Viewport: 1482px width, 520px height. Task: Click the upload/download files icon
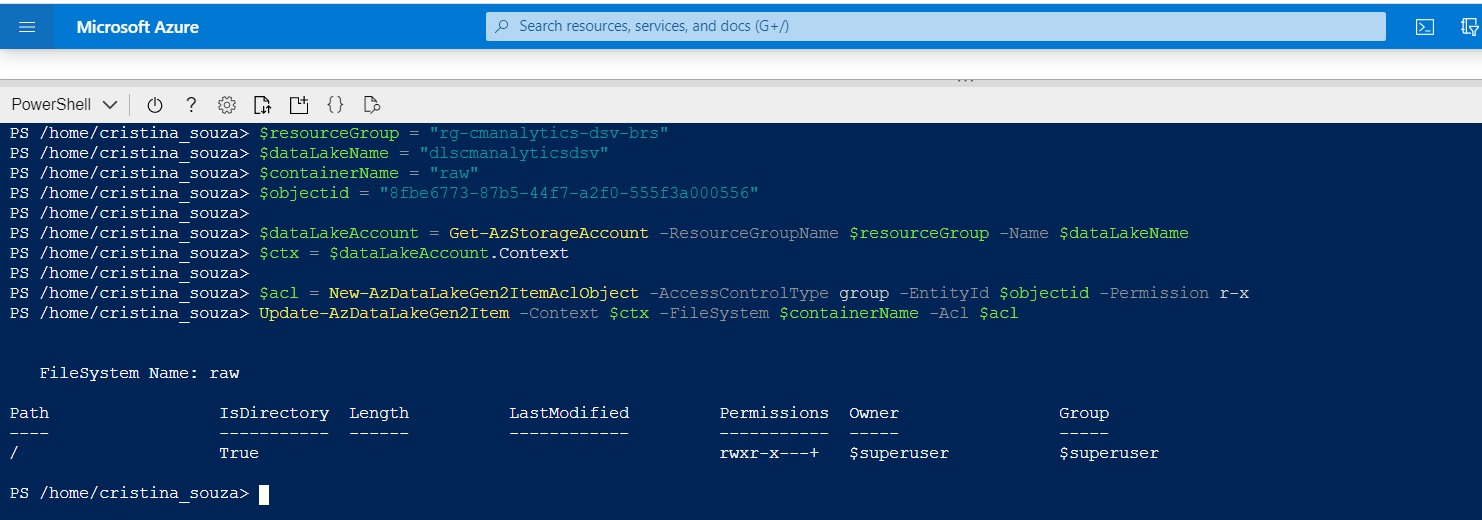point(263,105)
